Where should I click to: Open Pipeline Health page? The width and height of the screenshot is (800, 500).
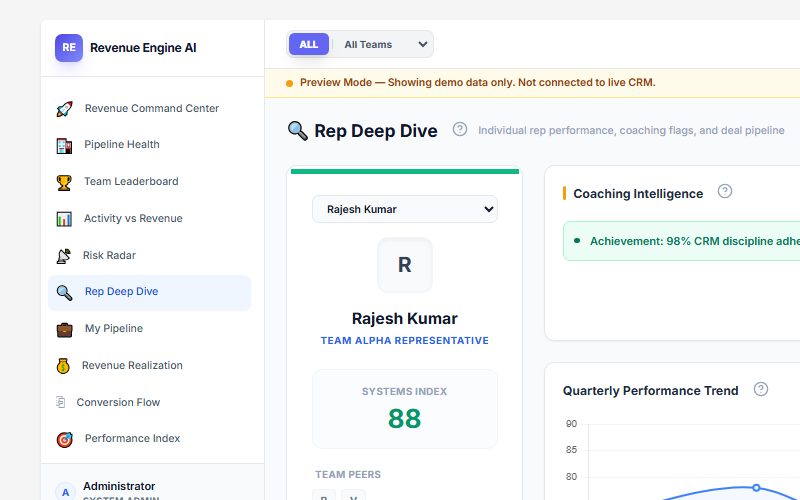click(122, 144)
